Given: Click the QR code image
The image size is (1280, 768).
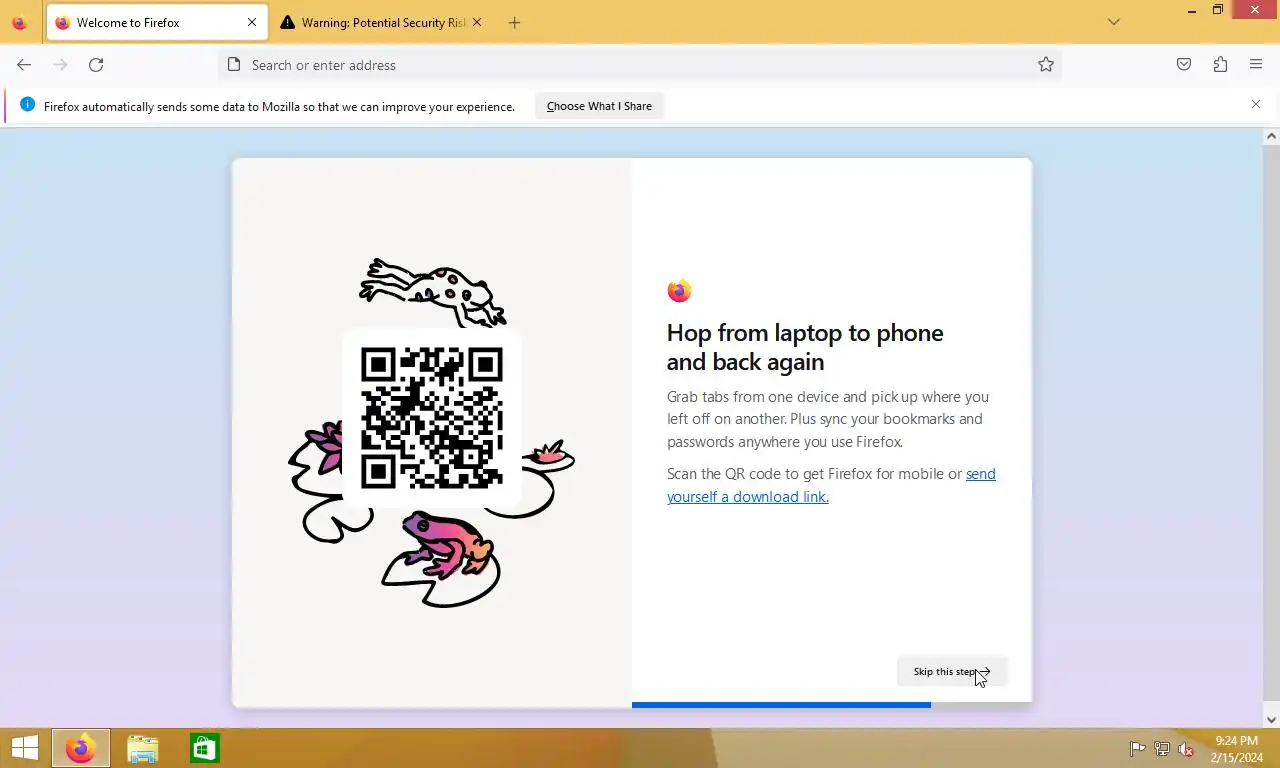Looking at the screenshot, I should (x=432, y=418).
